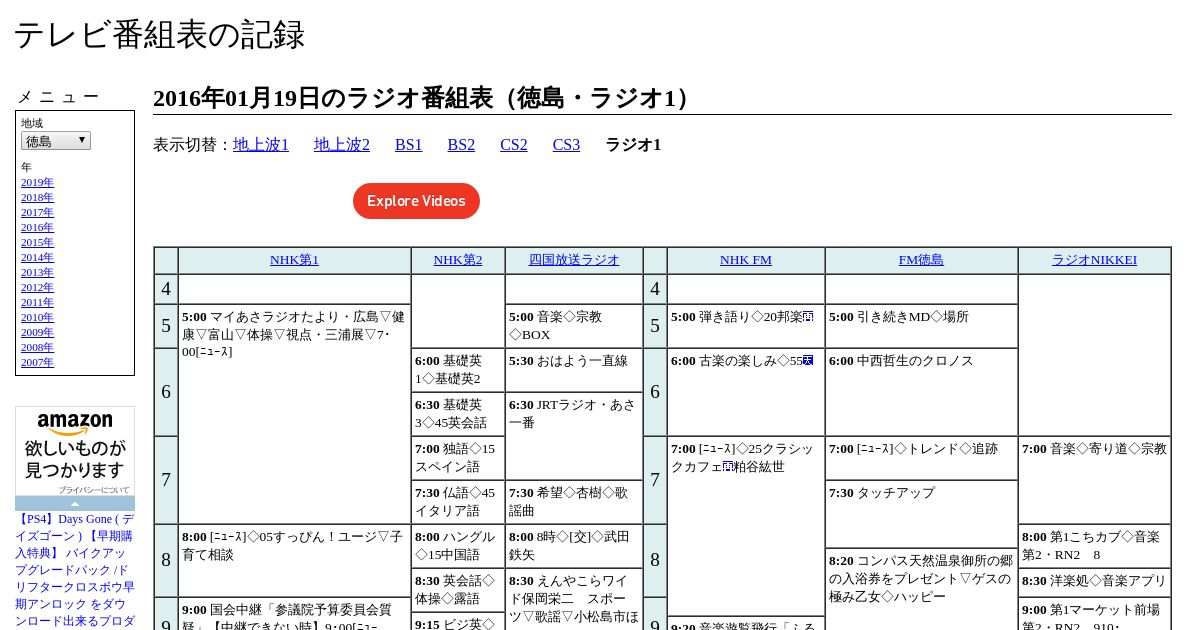Click the 5:00 引き続きMD◇場所 program cell
The height and width of the screenshot is (630, 1200).
tap(921, 326)
